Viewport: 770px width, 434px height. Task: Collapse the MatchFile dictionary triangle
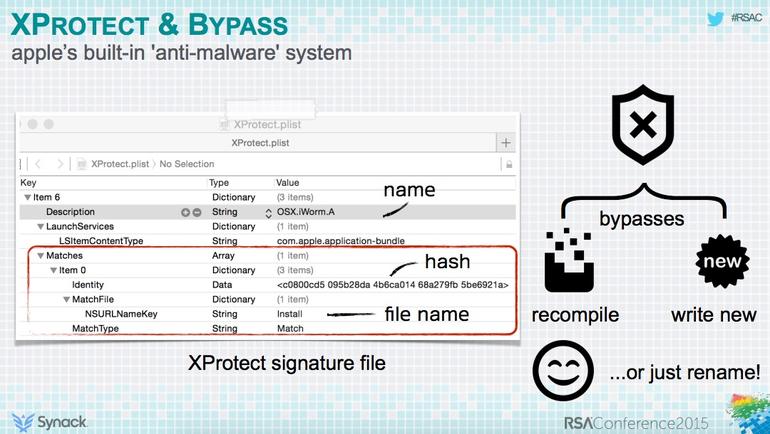click(66, 299)
